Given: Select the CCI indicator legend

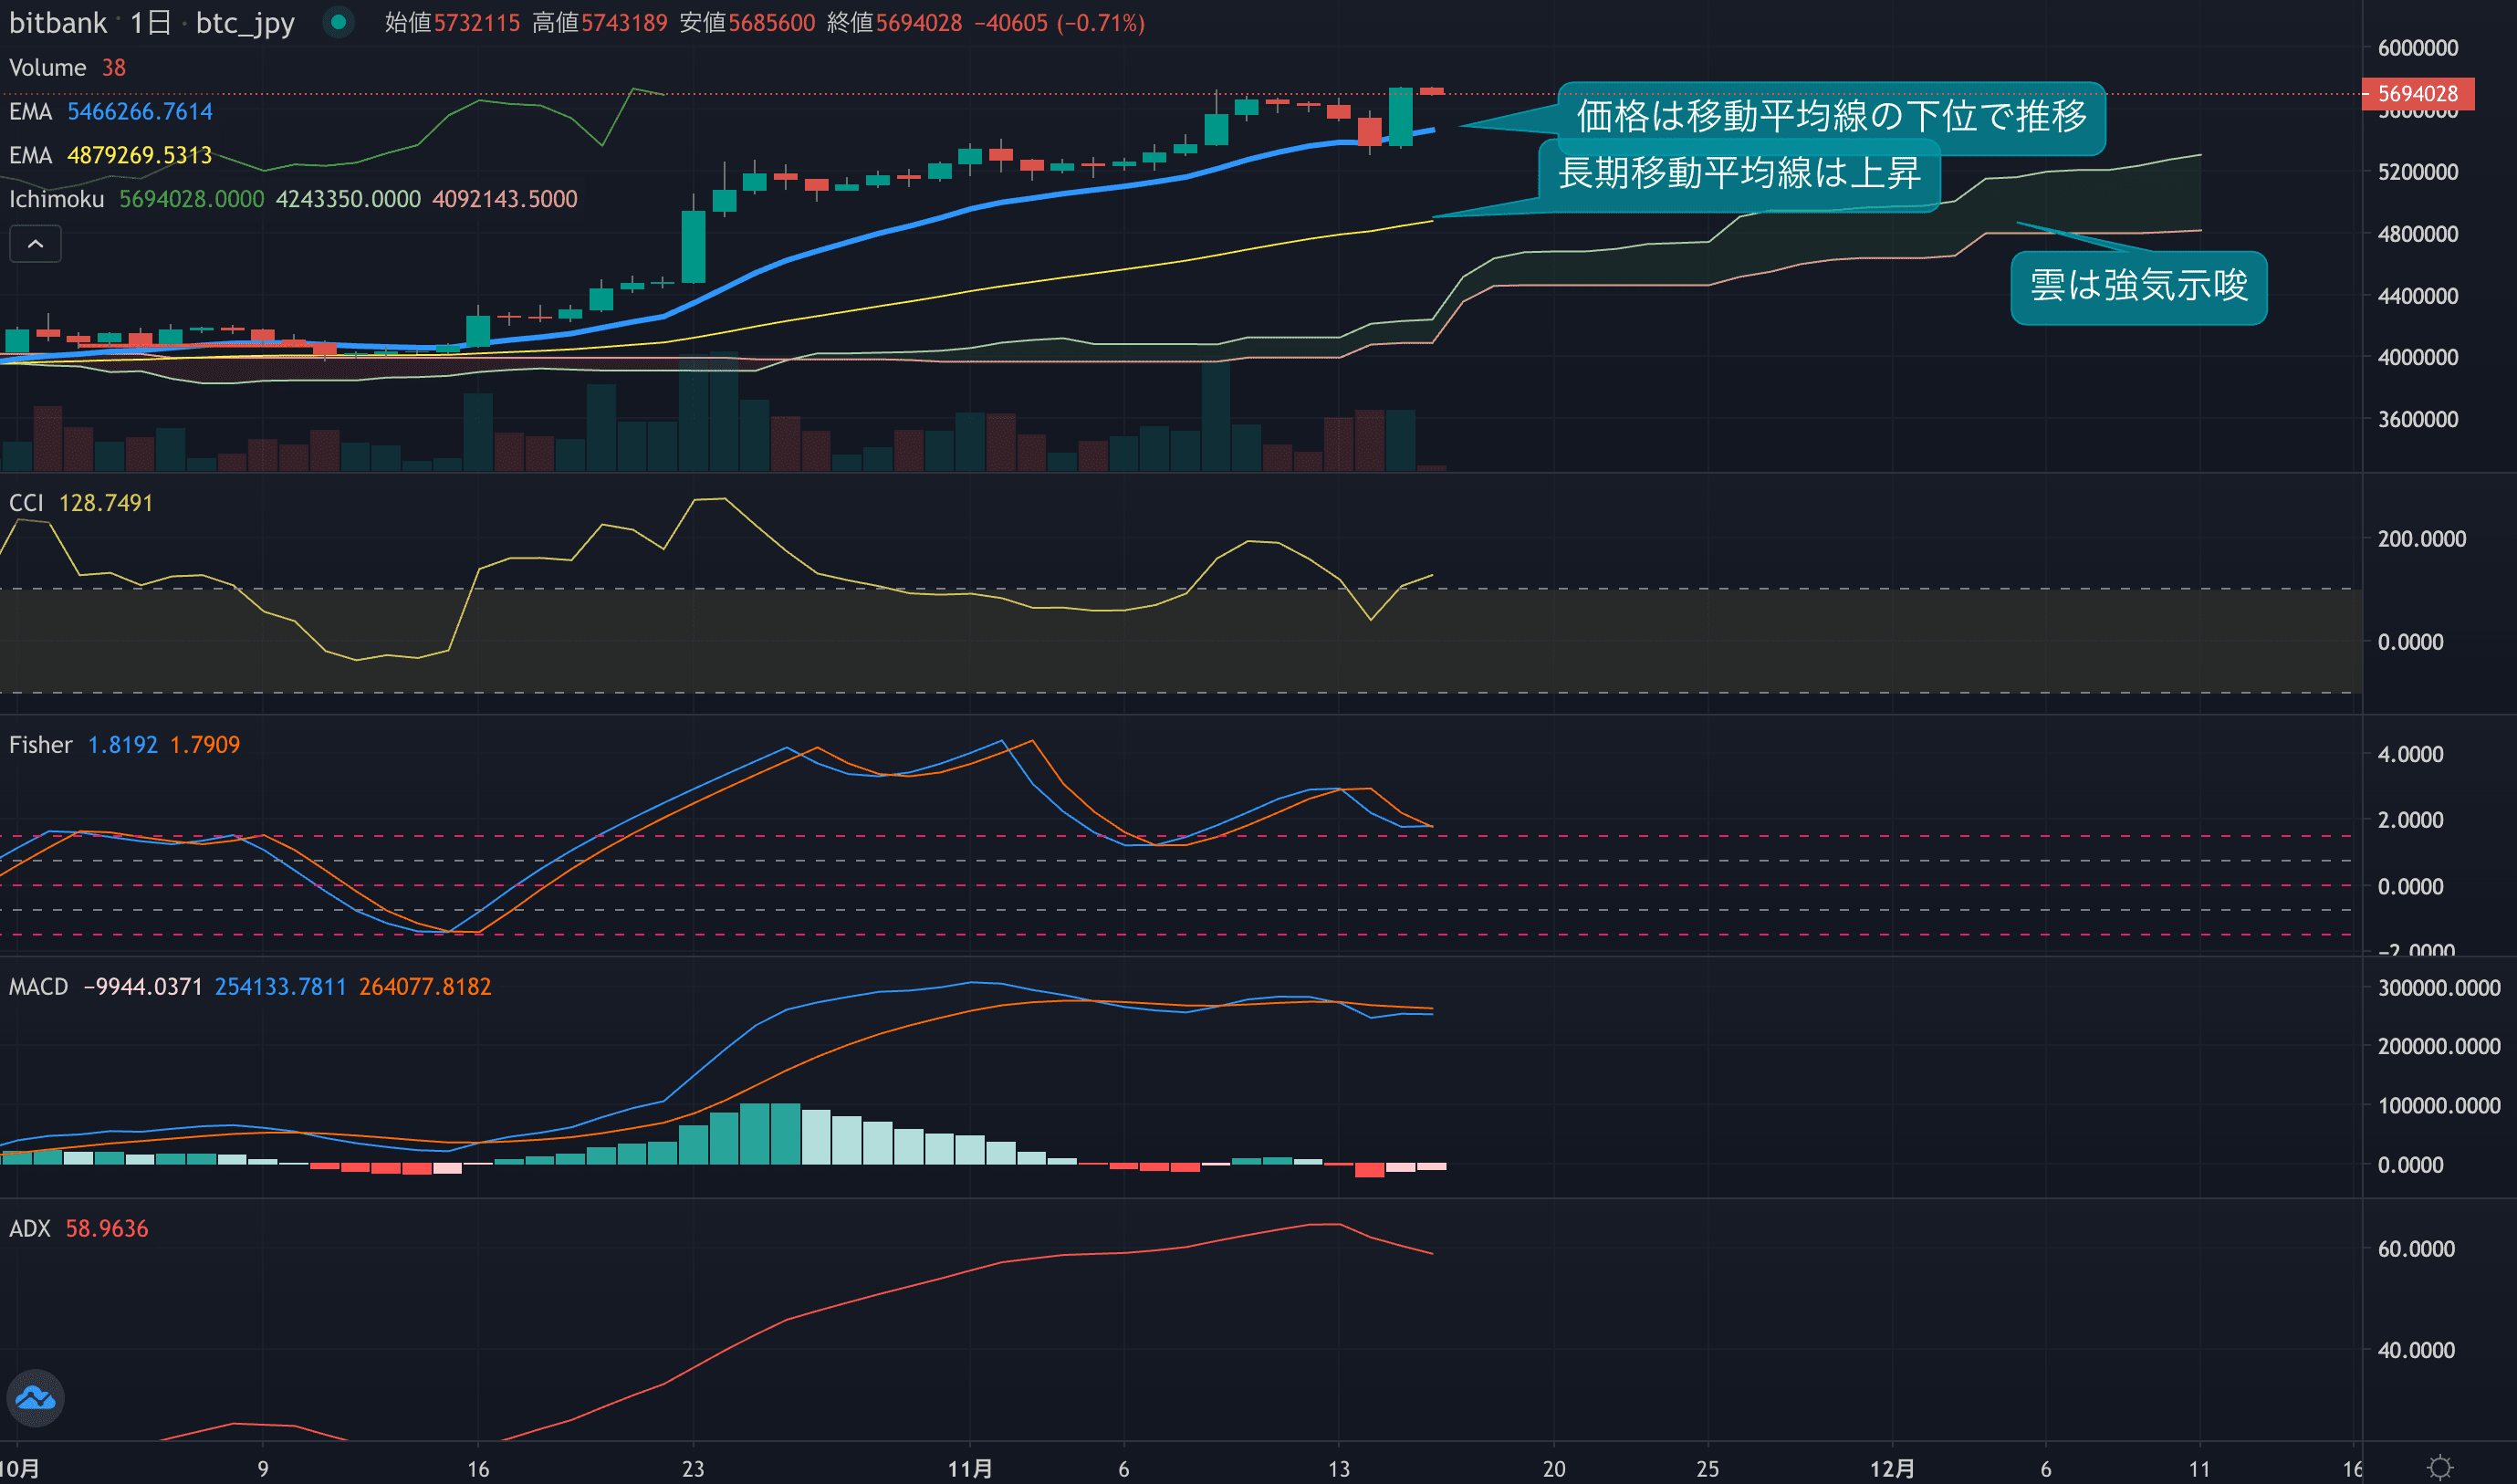Looking at the screenshot, I should (x=26, y=503).
